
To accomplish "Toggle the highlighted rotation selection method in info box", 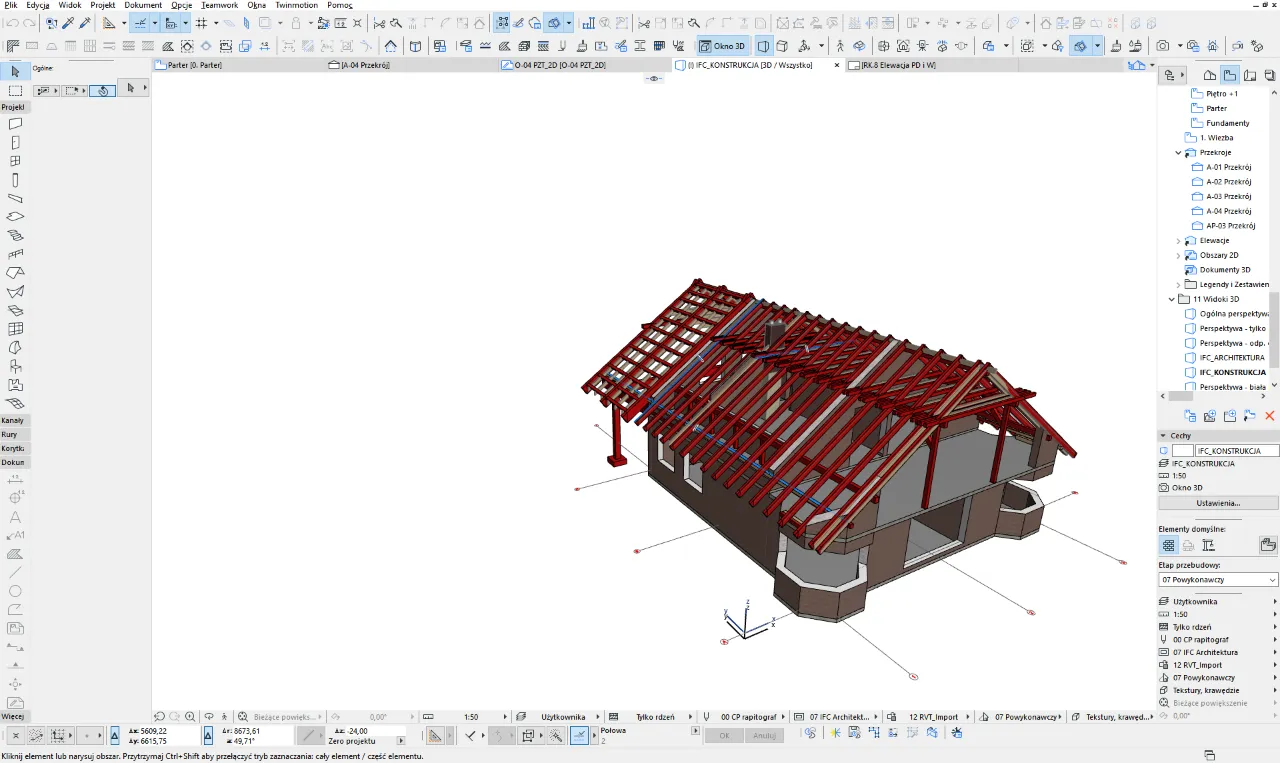I will point(101,90).
